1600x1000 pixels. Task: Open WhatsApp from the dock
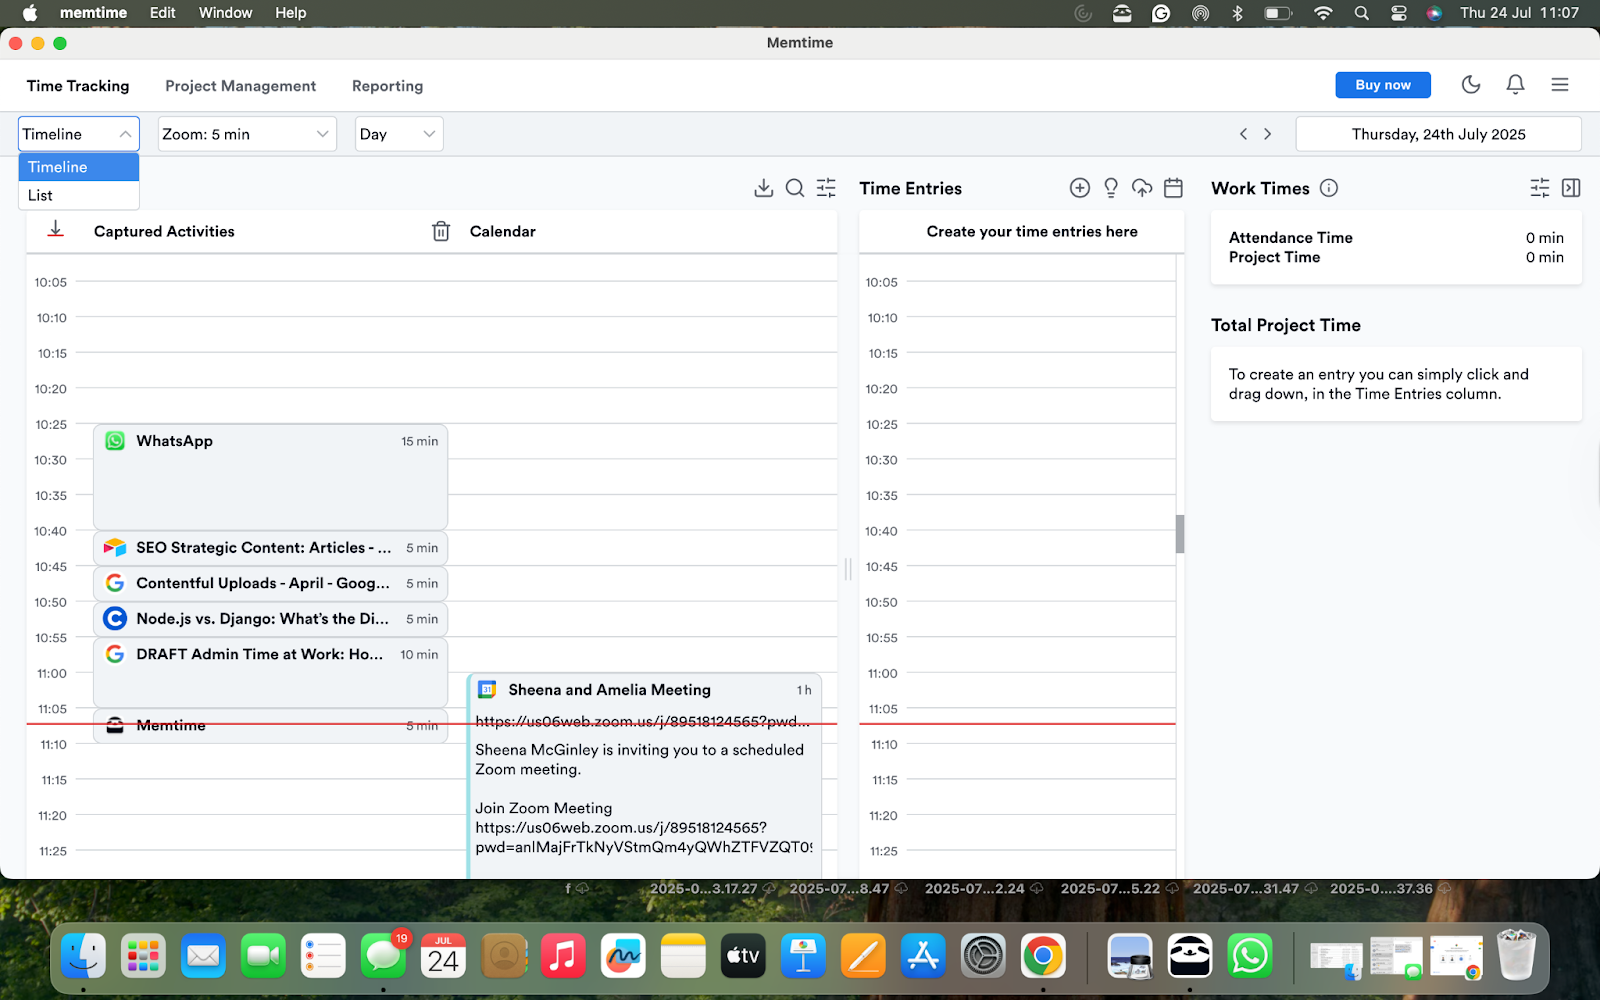coord(1250,957)
